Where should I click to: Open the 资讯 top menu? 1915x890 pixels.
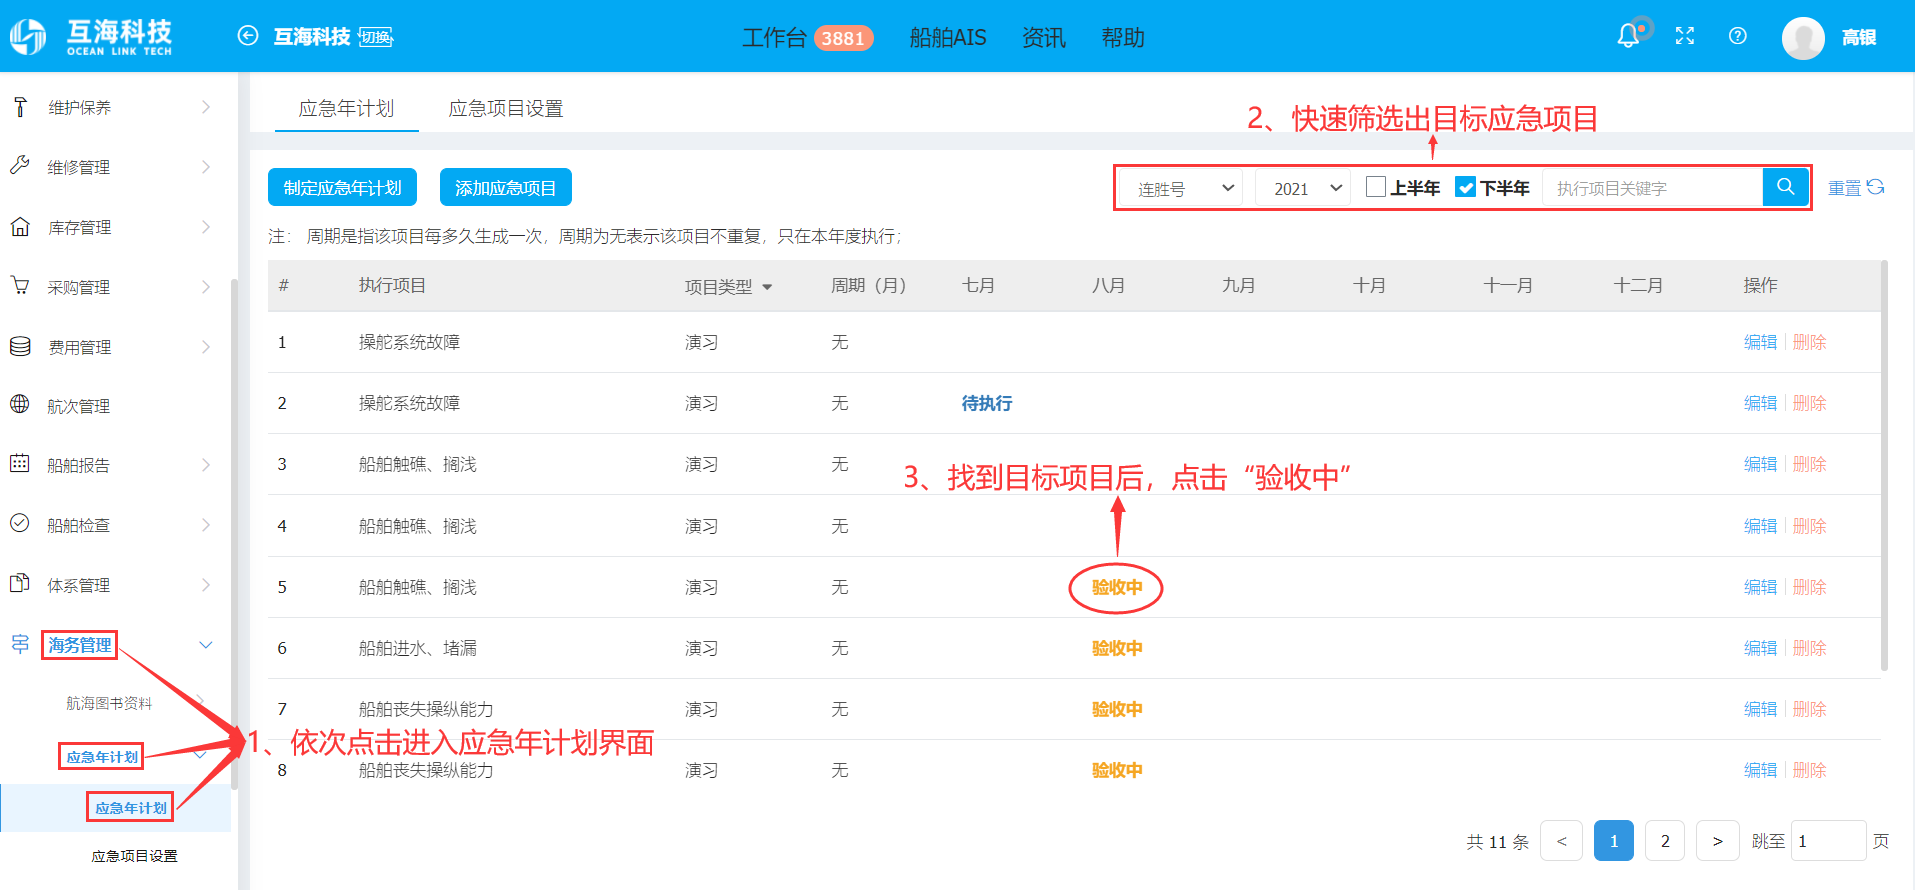(1044, 38)
